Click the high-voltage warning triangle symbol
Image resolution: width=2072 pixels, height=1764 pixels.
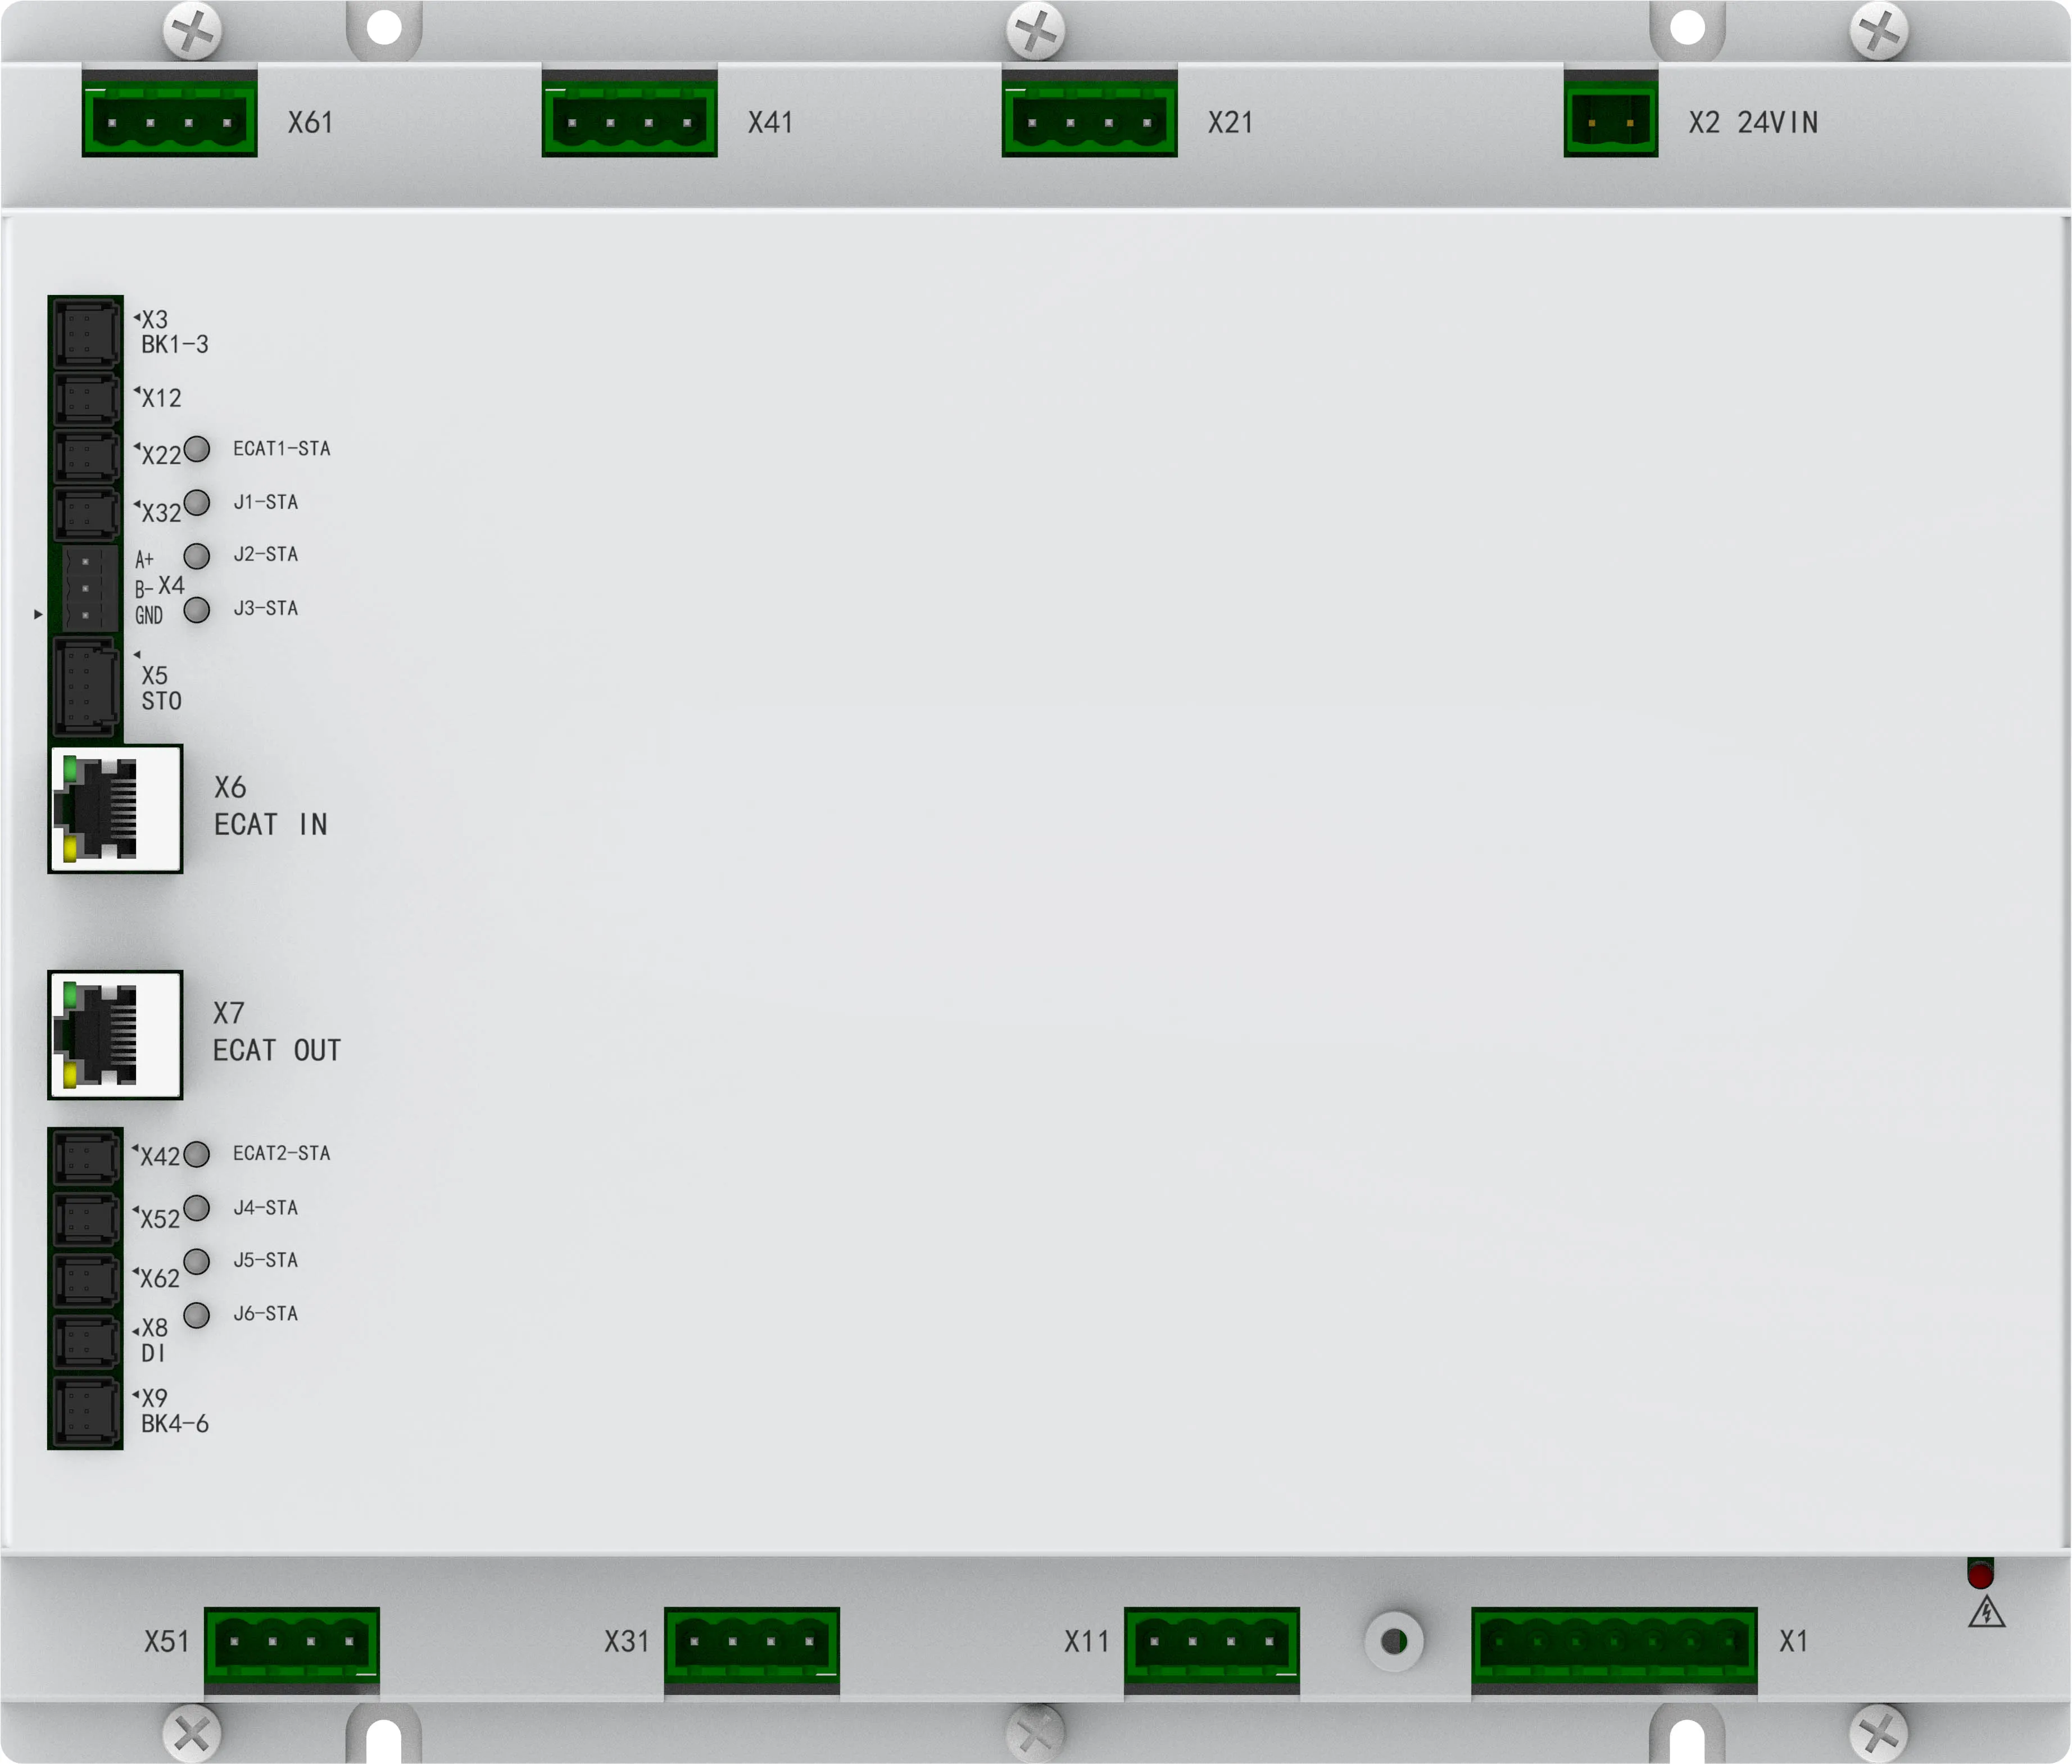(1986, 1612)
